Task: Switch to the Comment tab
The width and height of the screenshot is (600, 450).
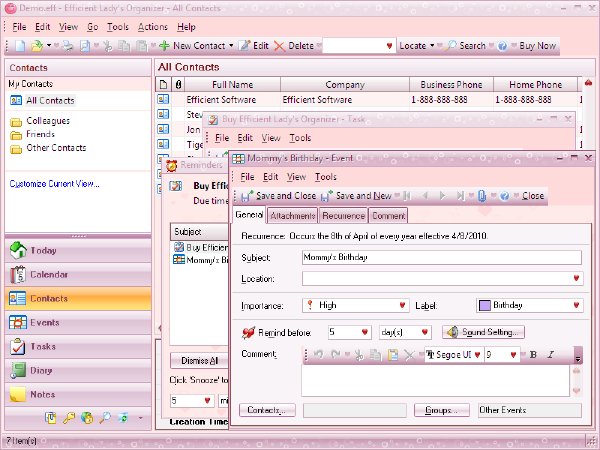Action: pos(388,216)
